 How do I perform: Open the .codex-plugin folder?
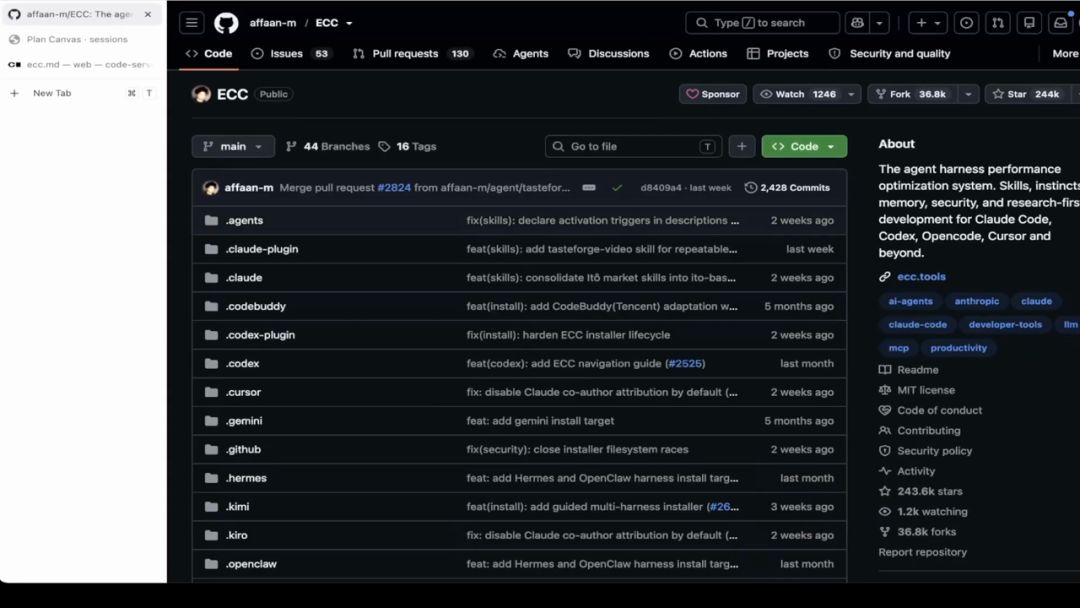click(260, 335)
